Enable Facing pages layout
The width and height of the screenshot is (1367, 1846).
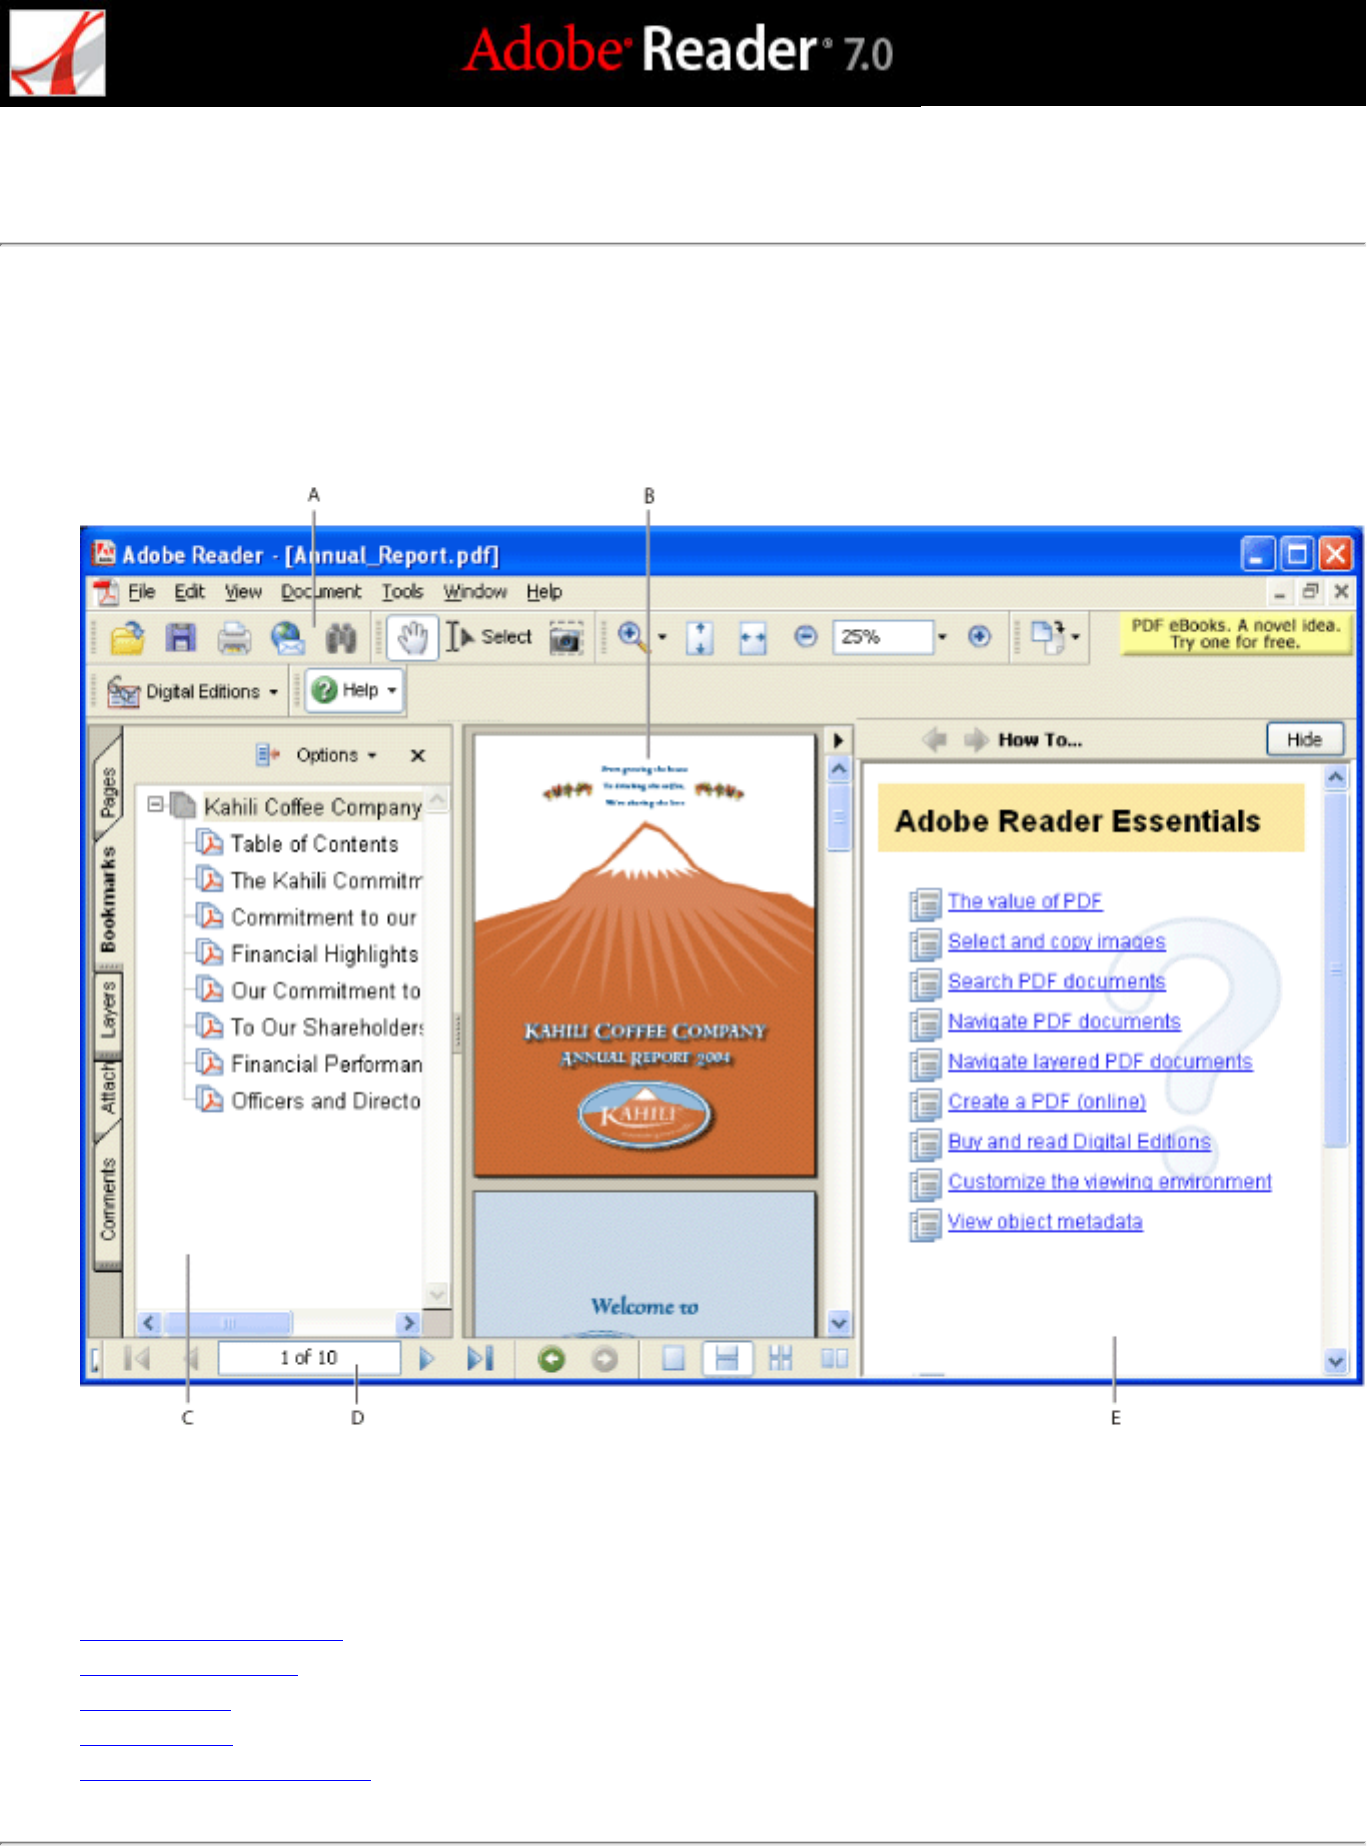(834, 1359)
